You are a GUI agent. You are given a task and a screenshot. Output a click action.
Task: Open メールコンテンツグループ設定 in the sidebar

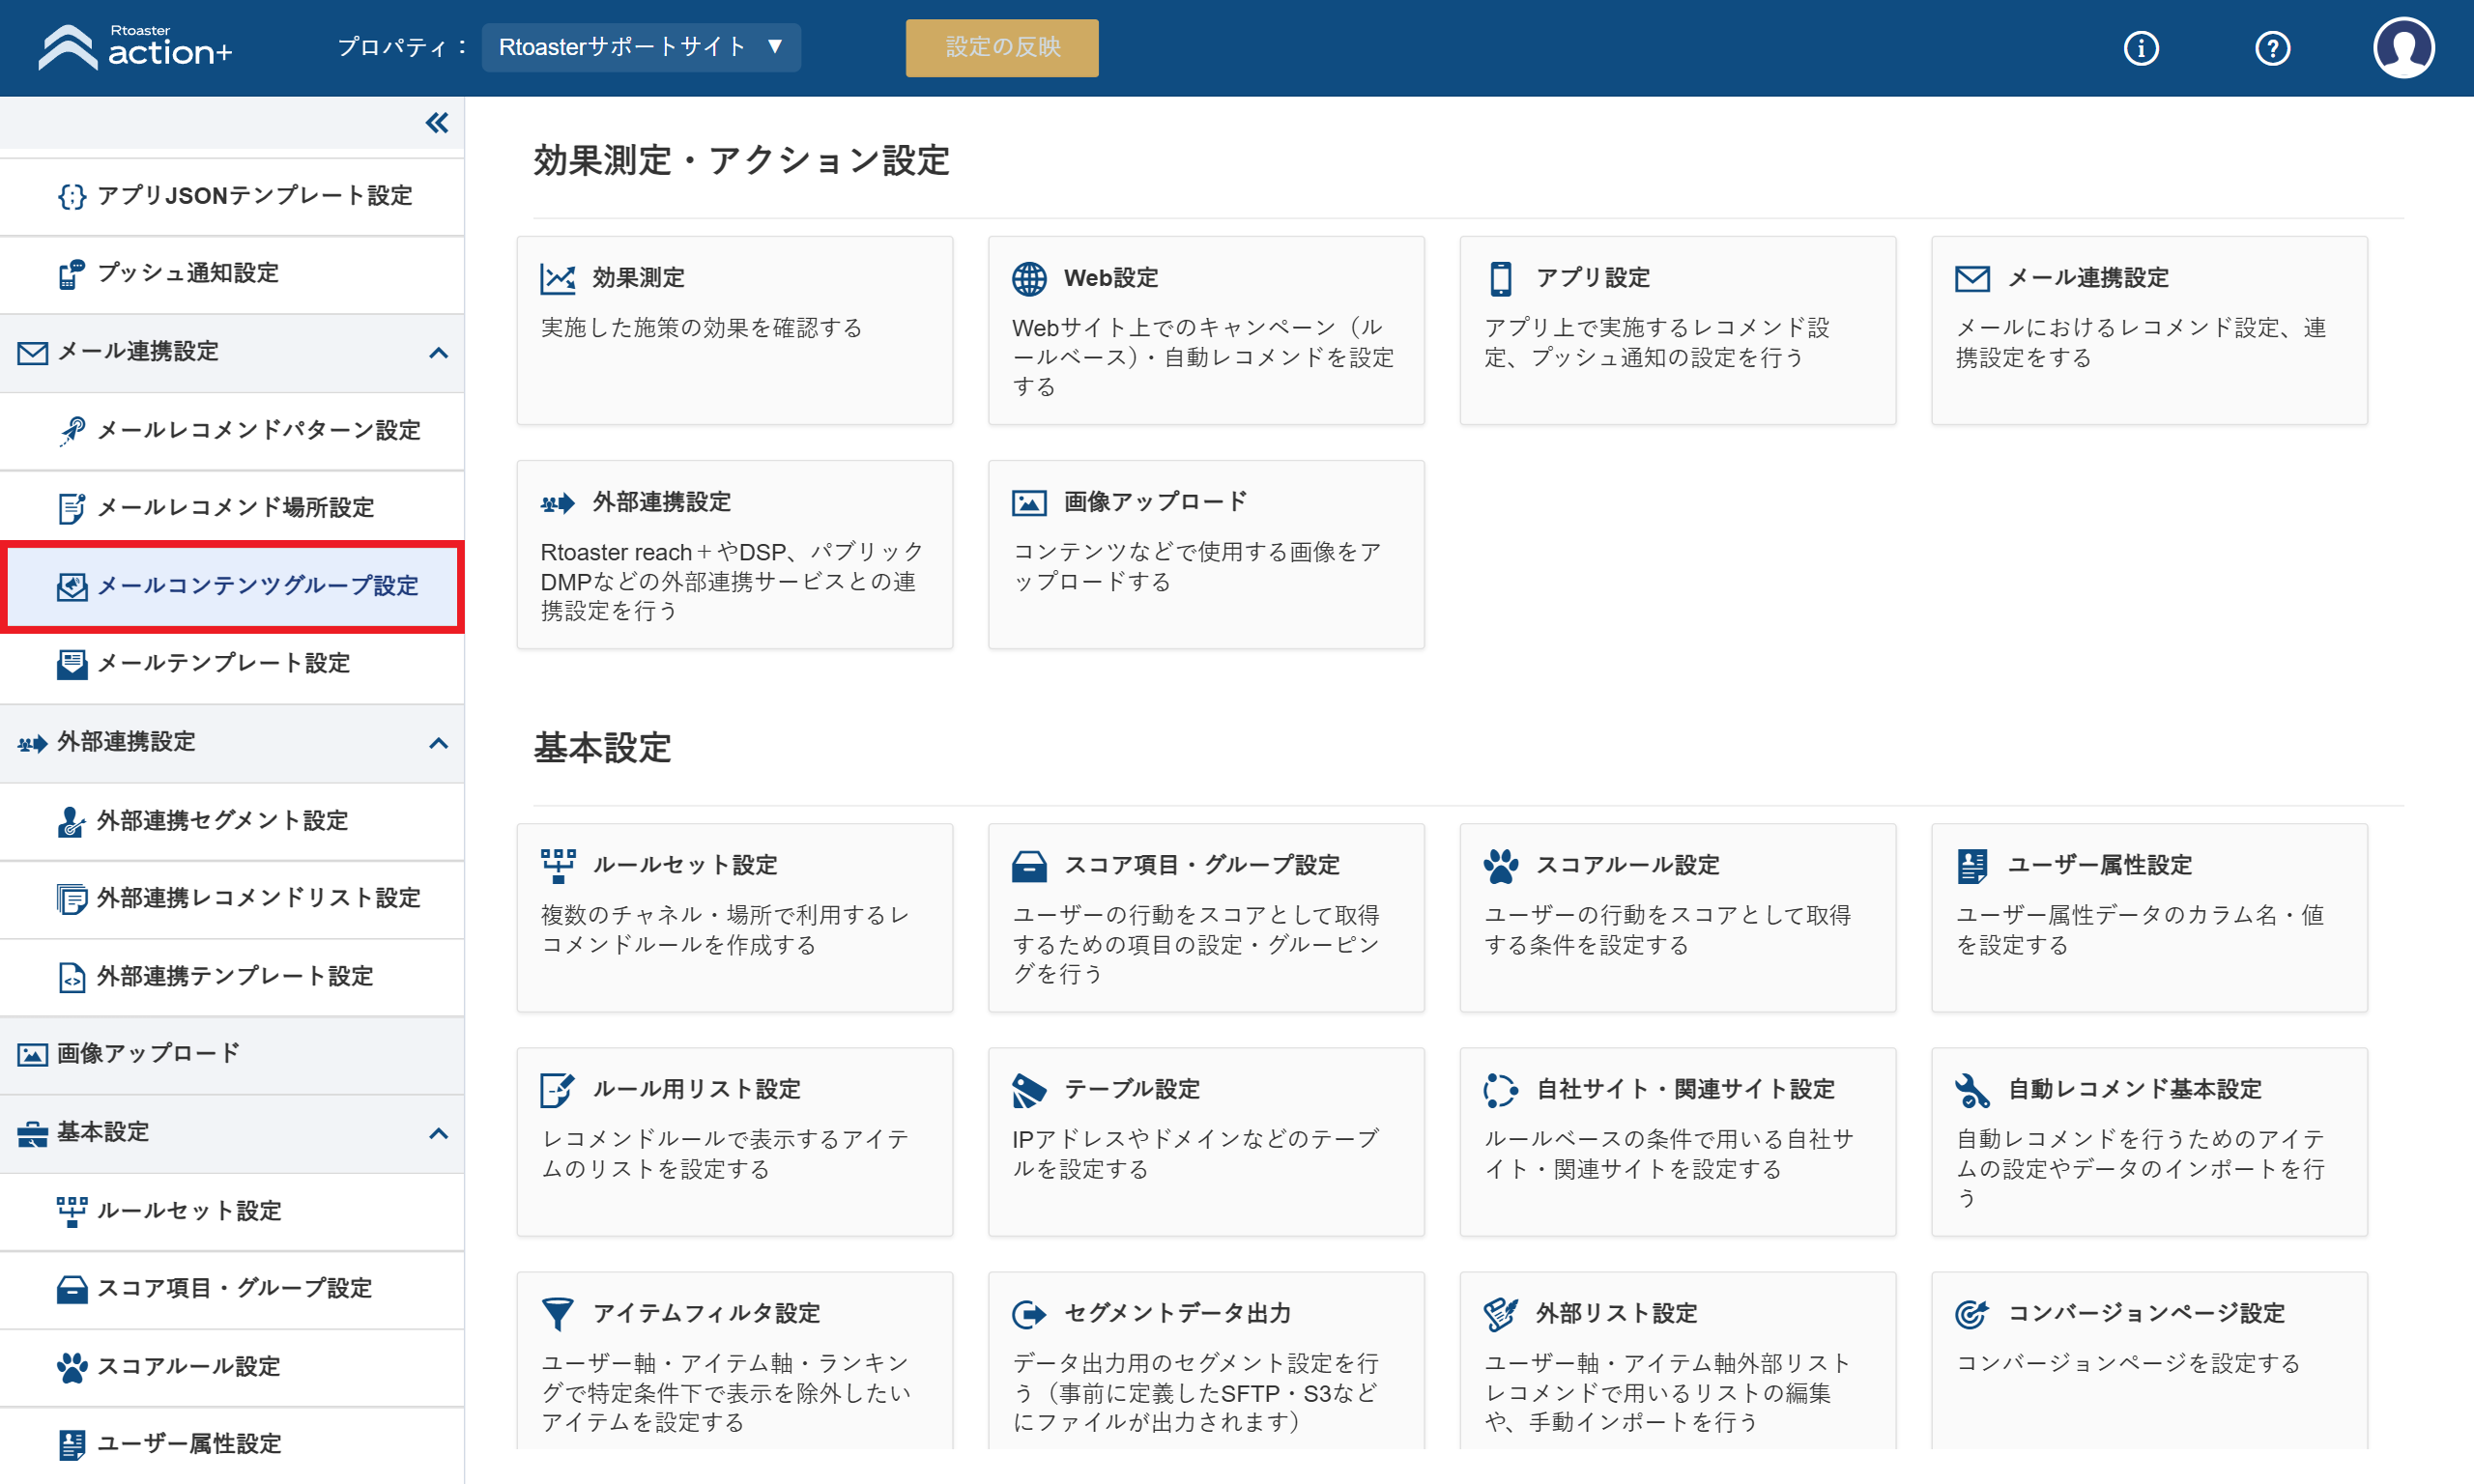point(232,587)
